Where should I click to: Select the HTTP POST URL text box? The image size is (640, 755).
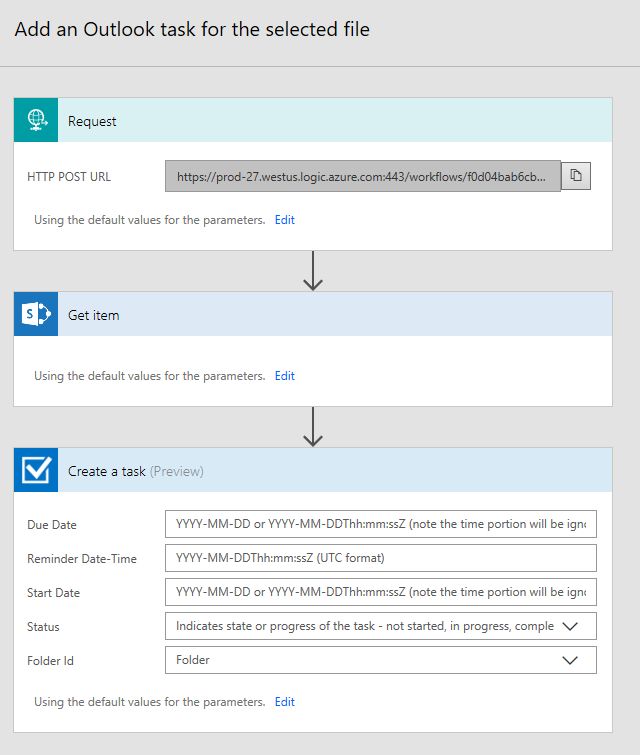point(362,176)
